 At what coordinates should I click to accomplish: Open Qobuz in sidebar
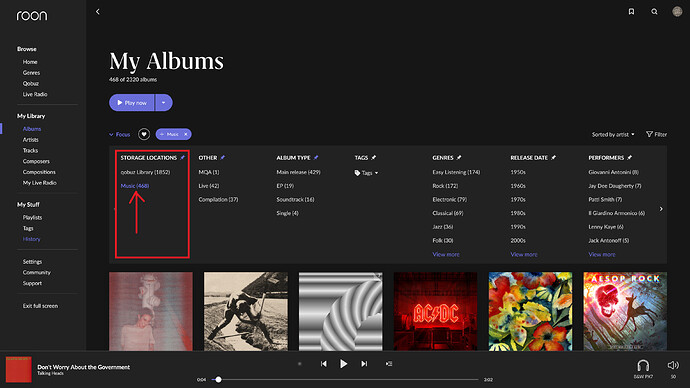coord(31,84)
